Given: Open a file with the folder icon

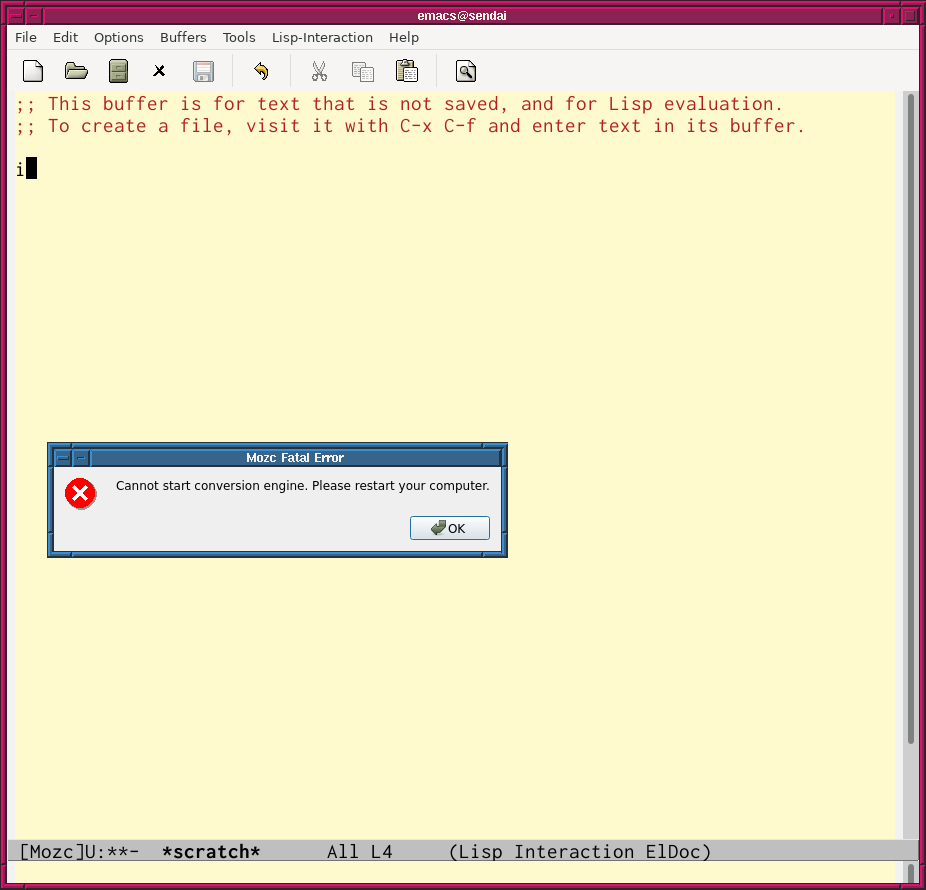Looking at the screenshot, I should point(76,71).
